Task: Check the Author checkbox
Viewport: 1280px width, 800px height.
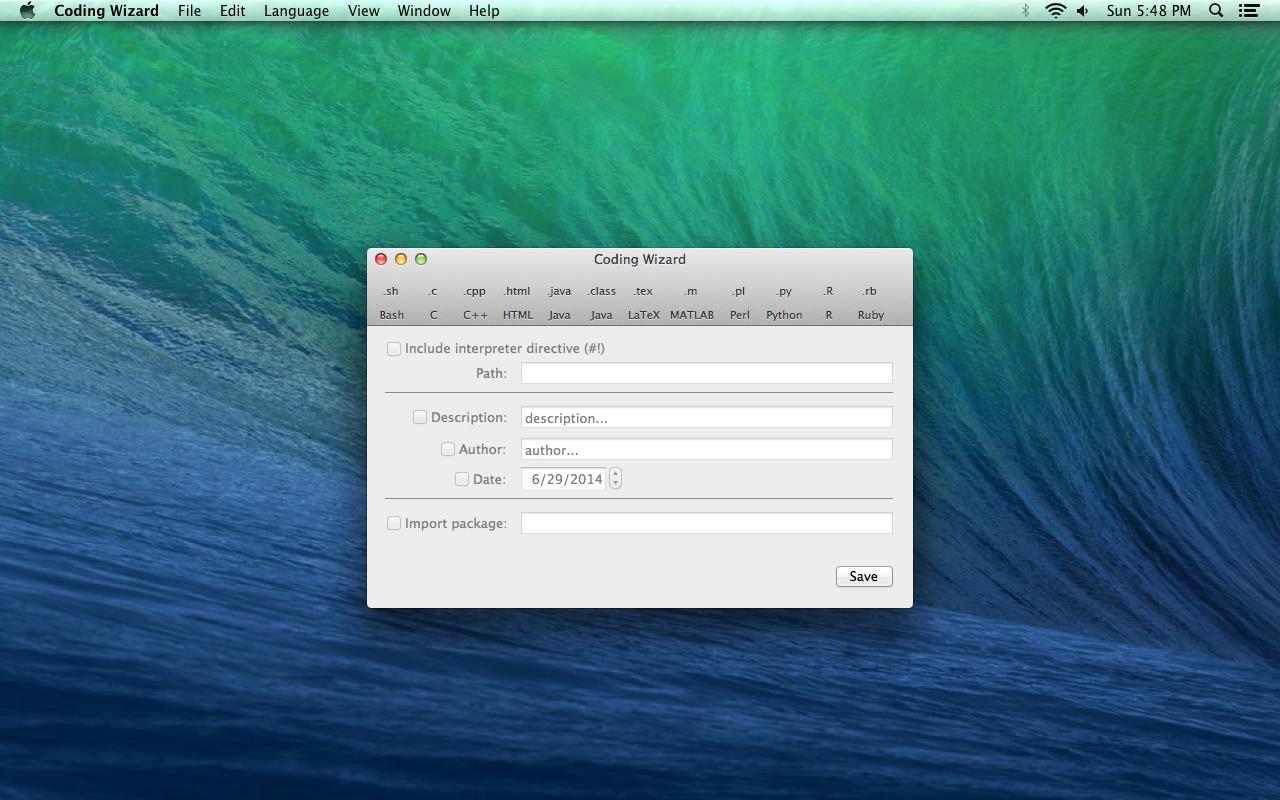Action: (x=448, y=449)
